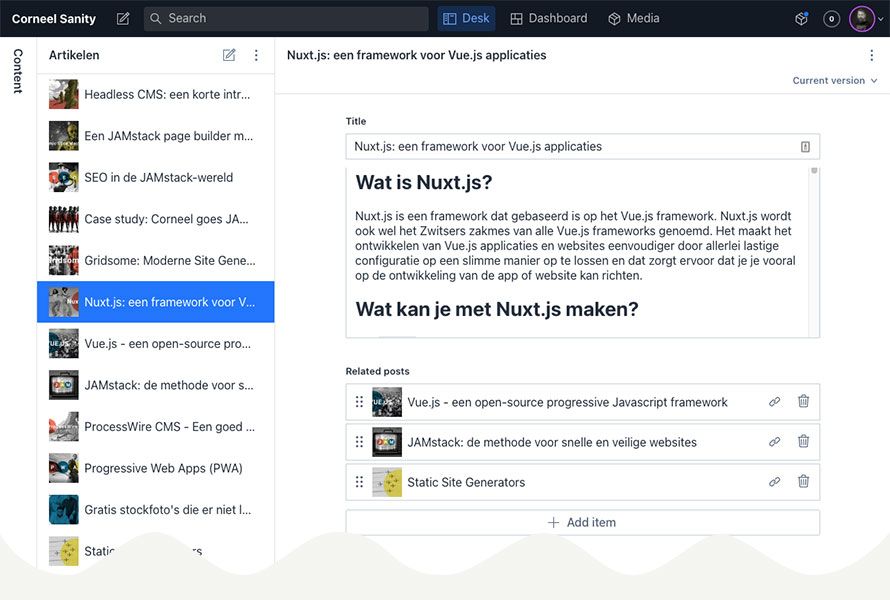The height and width of the screenshot is (600, 890).
Task: Open the Dashboard tab
Action: [x=549, y=19]
